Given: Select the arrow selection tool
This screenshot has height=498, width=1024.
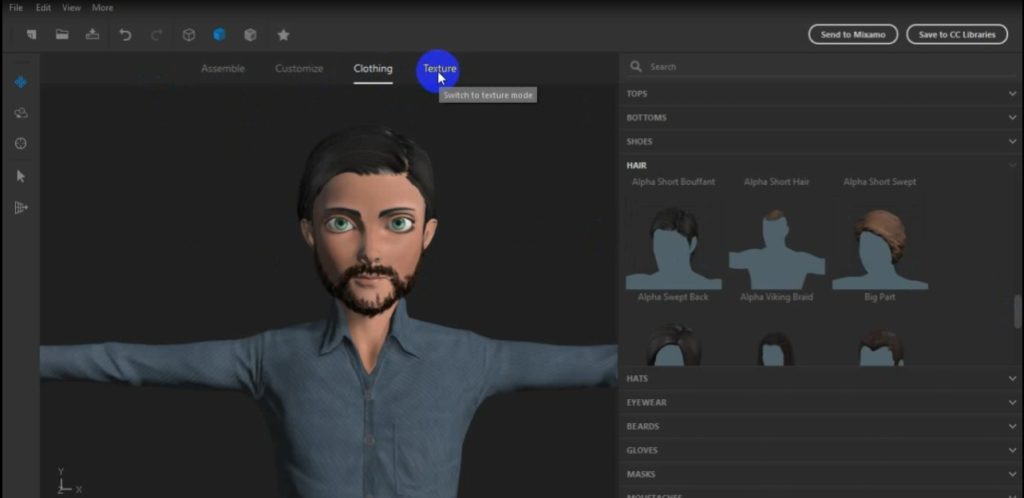Looking at the screenshot, I should (x=21, y=176).
